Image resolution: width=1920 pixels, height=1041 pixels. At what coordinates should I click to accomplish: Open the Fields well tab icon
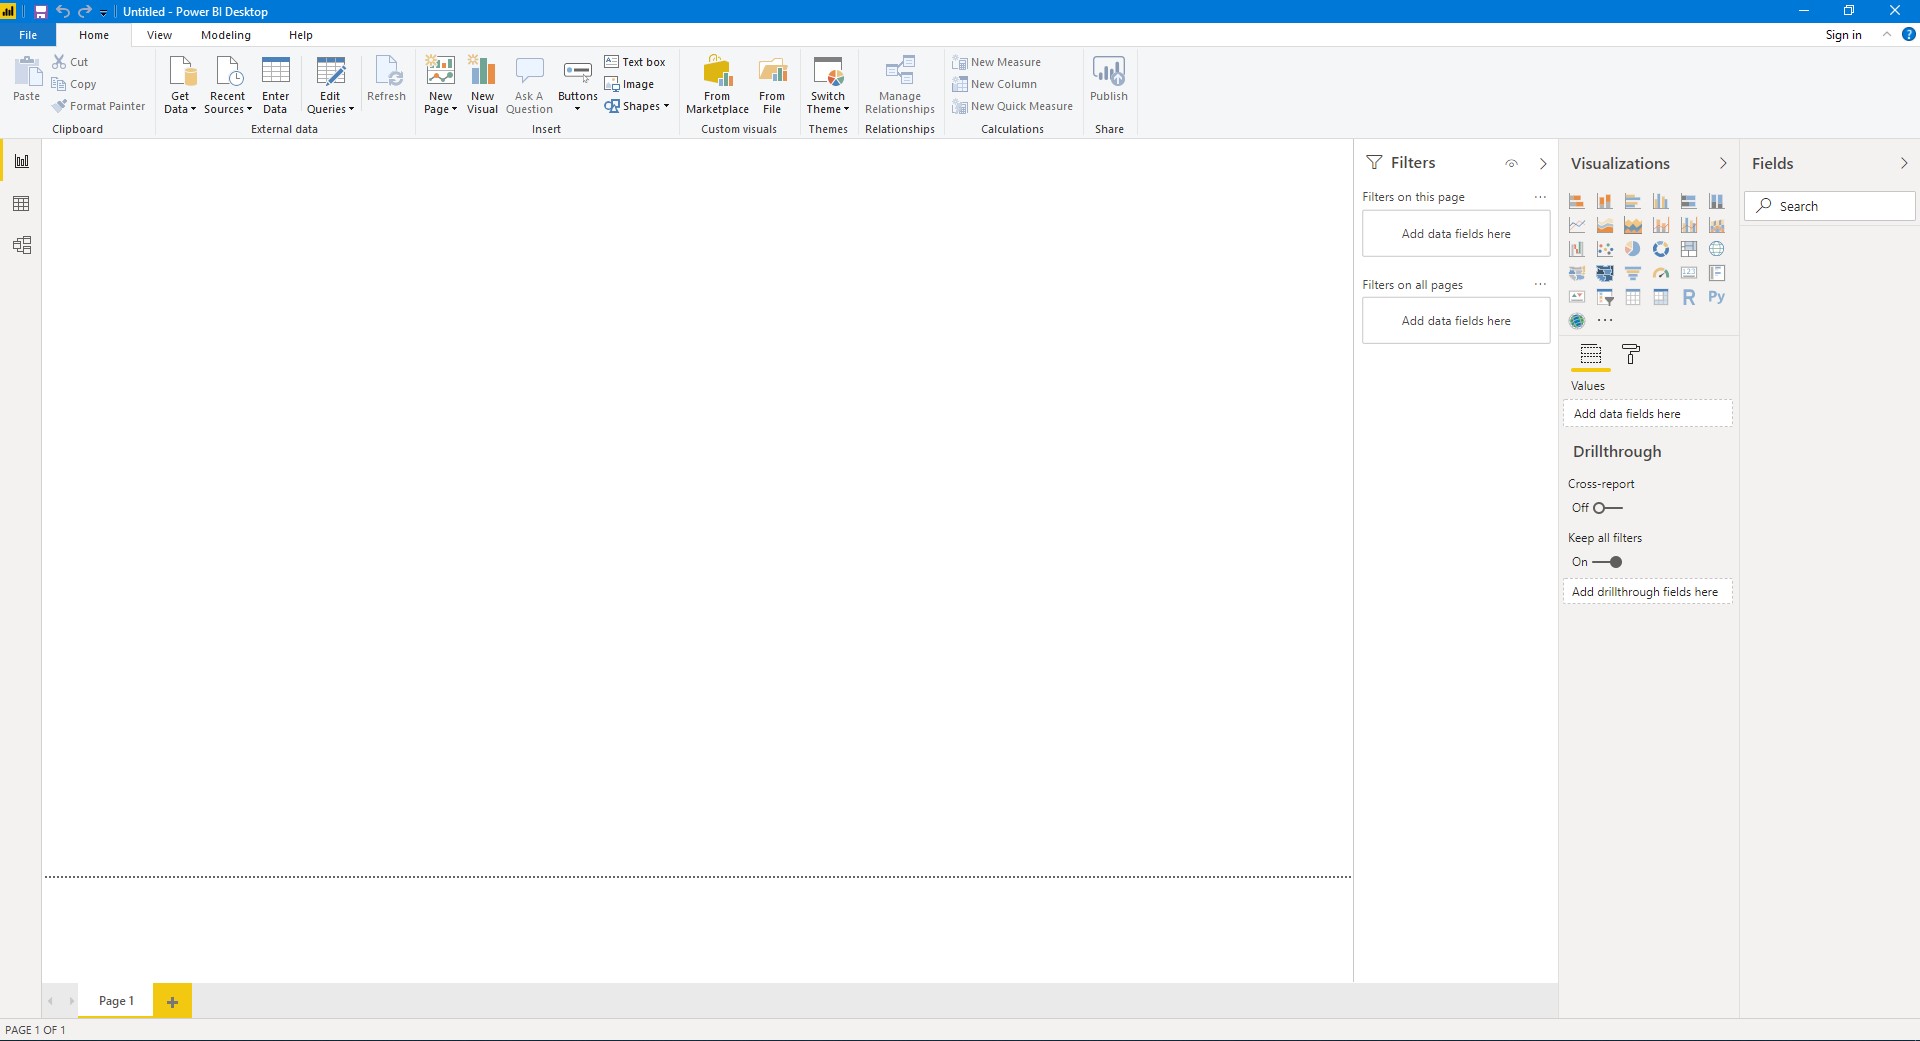click(x=1591, y=354)
